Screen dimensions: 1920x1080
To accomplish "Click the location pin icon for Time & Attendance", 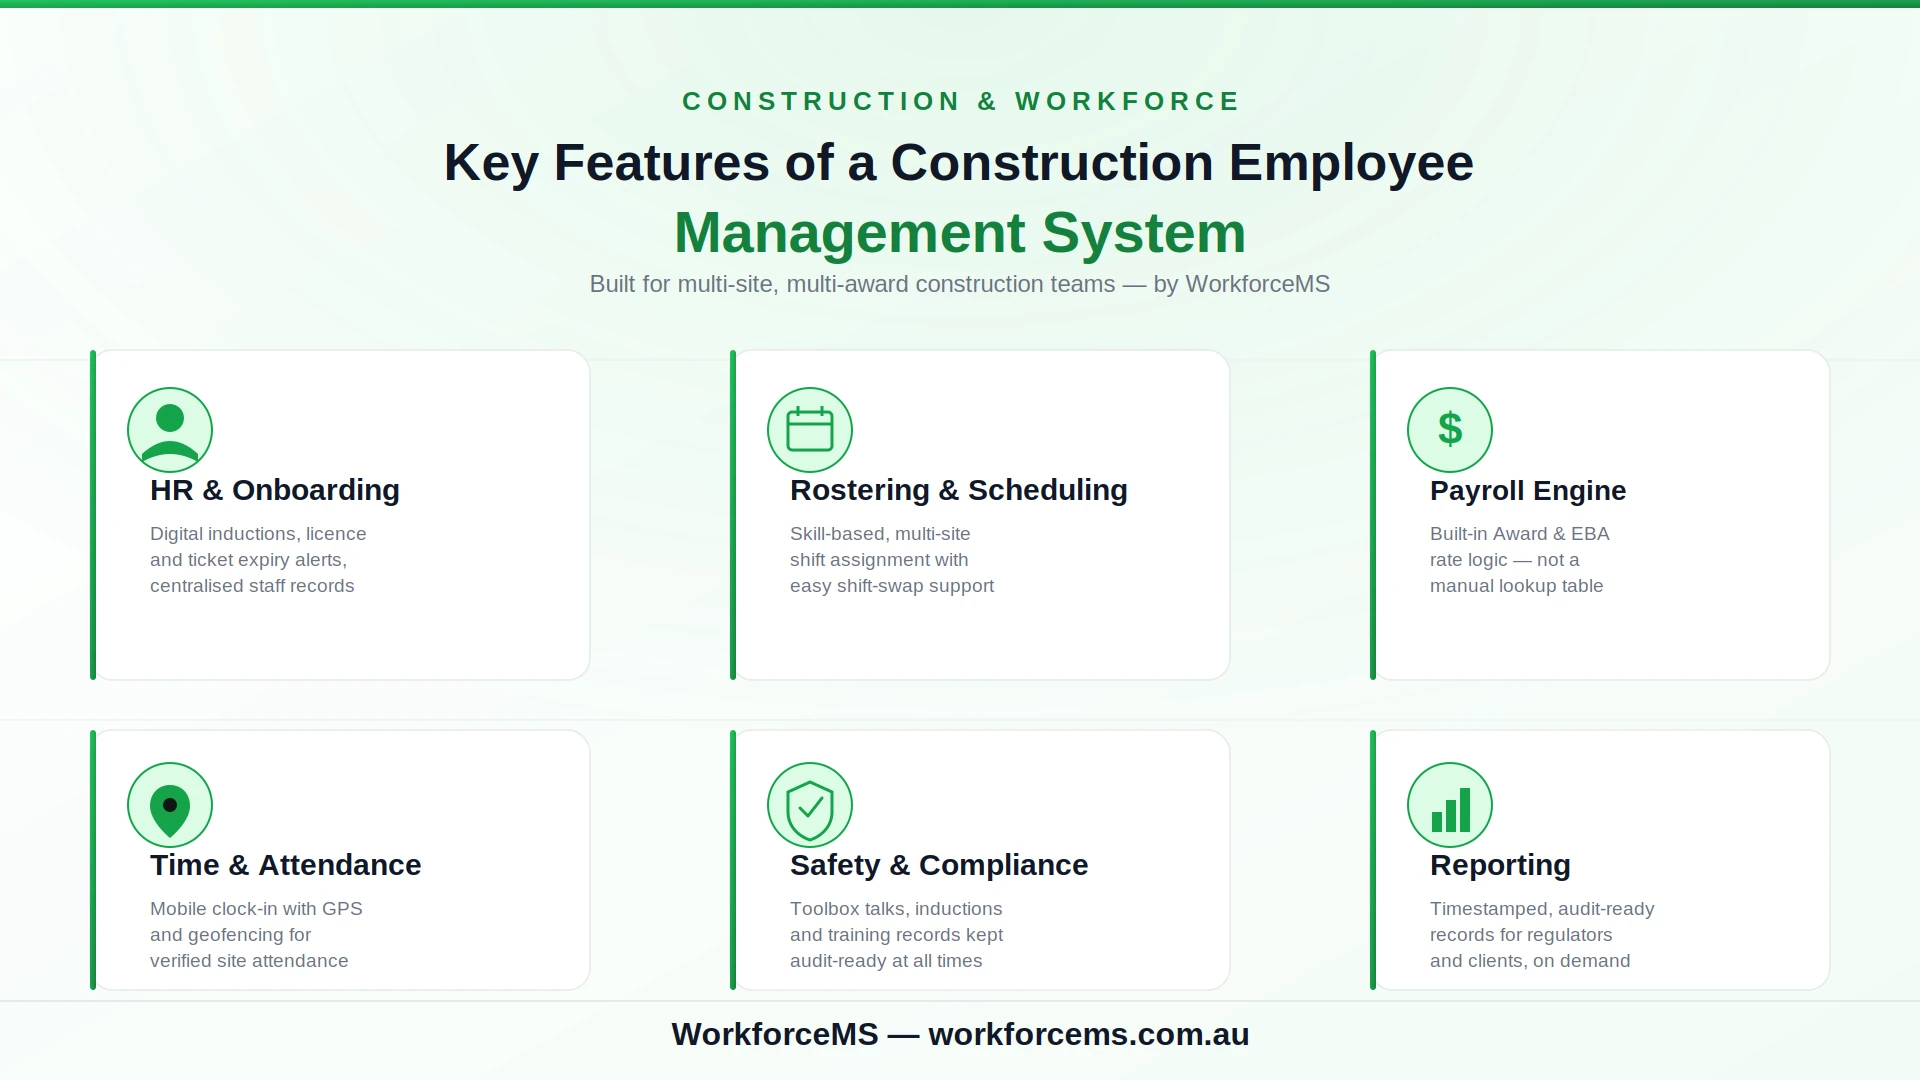I will pos(170,805).
